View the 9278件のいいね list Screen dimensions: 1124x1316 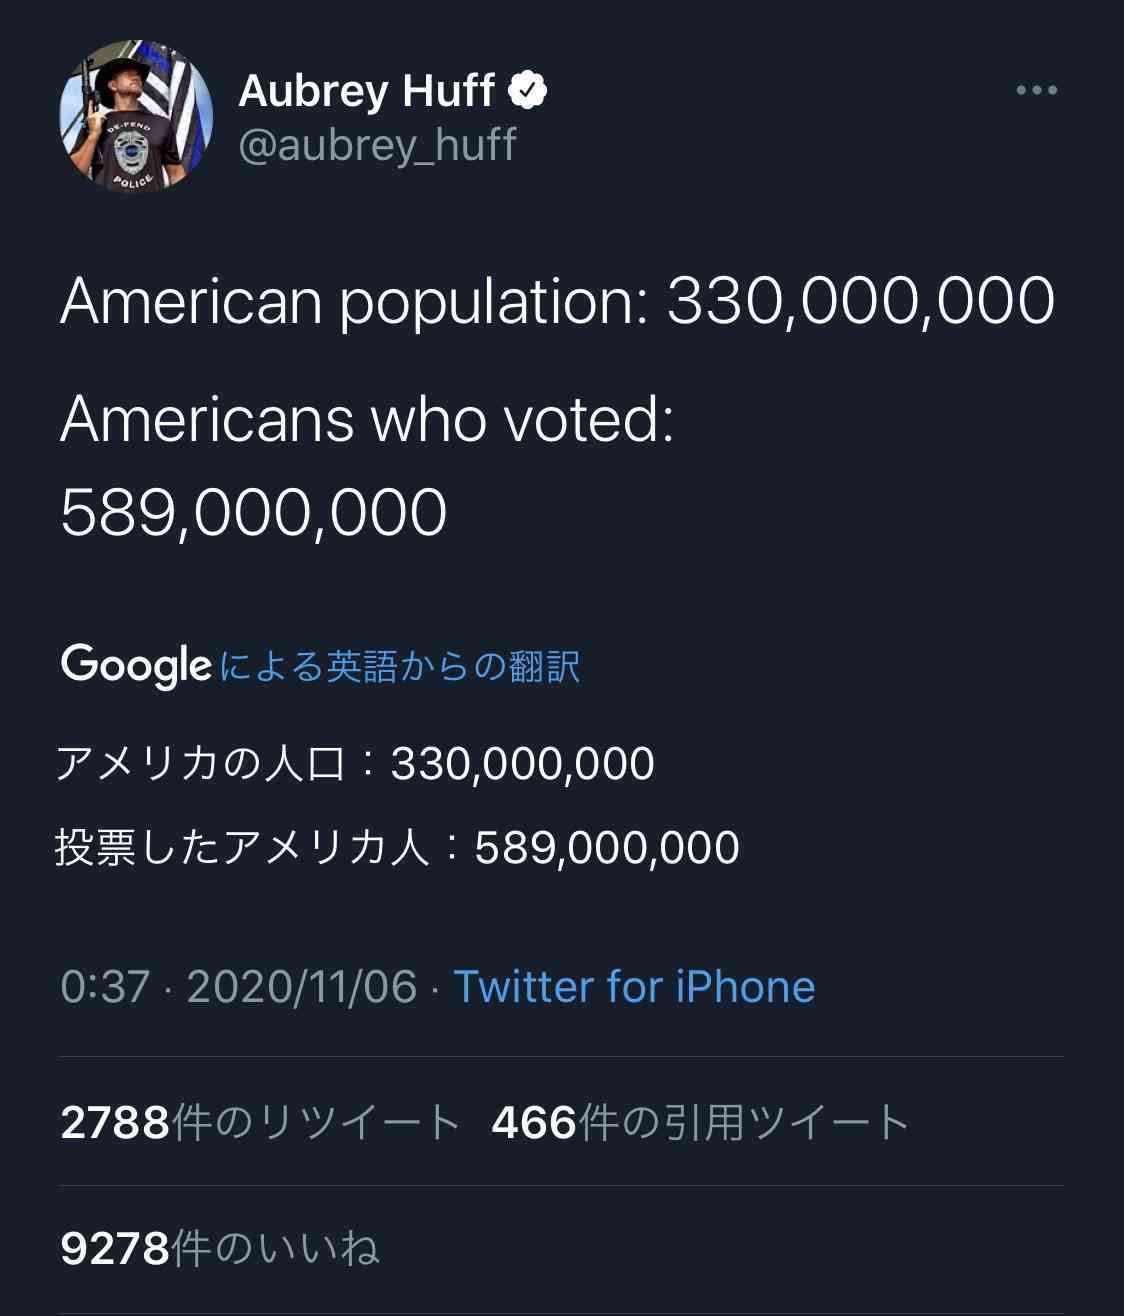tap(220, 1249)
